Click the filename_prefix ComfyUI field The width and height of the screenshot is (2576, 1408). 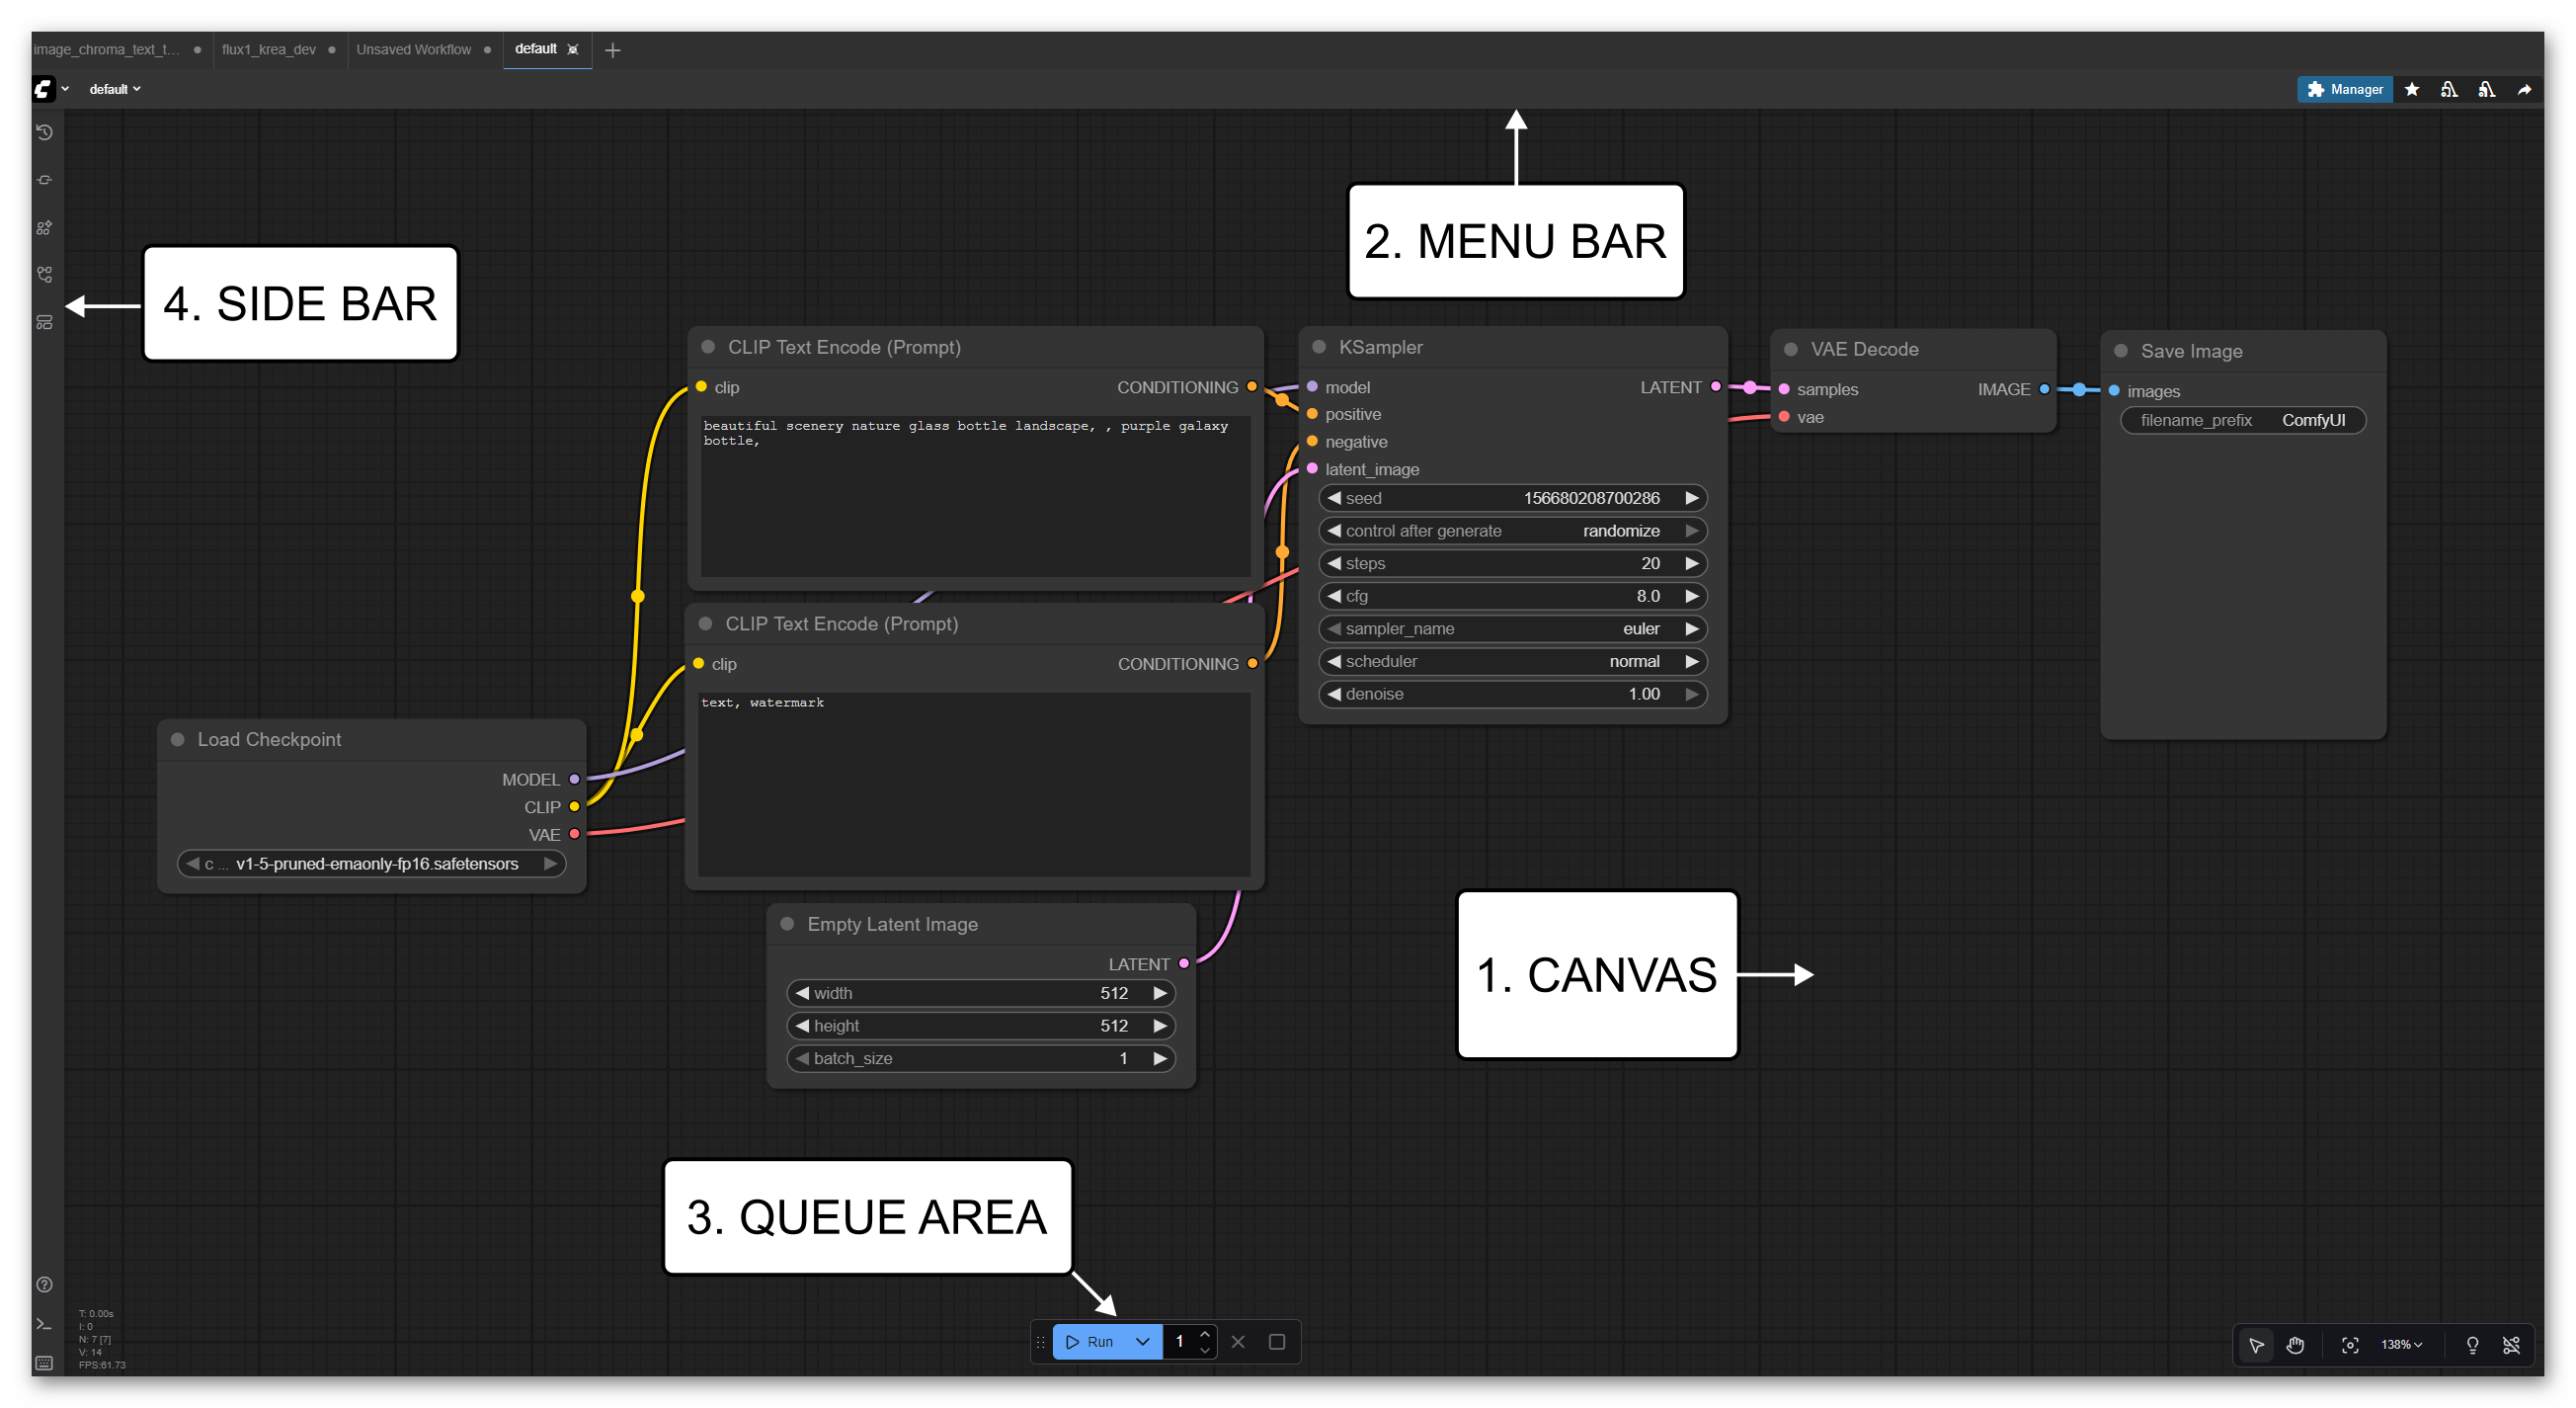point(2242,420)
